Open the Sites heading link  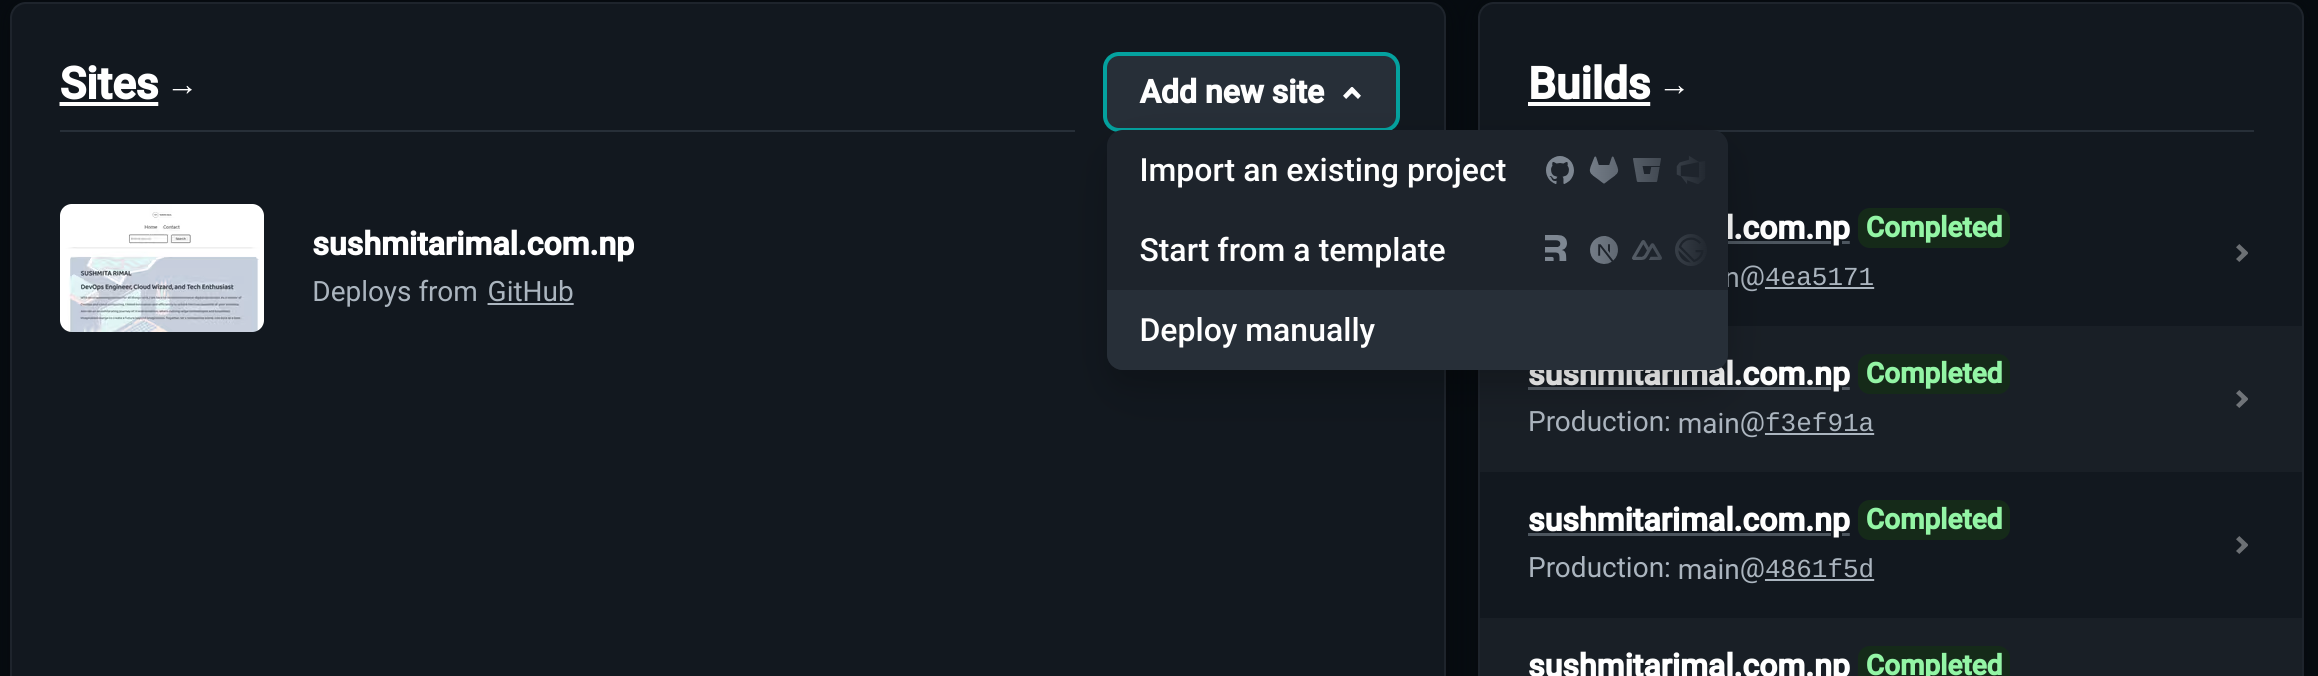(109, 84)
